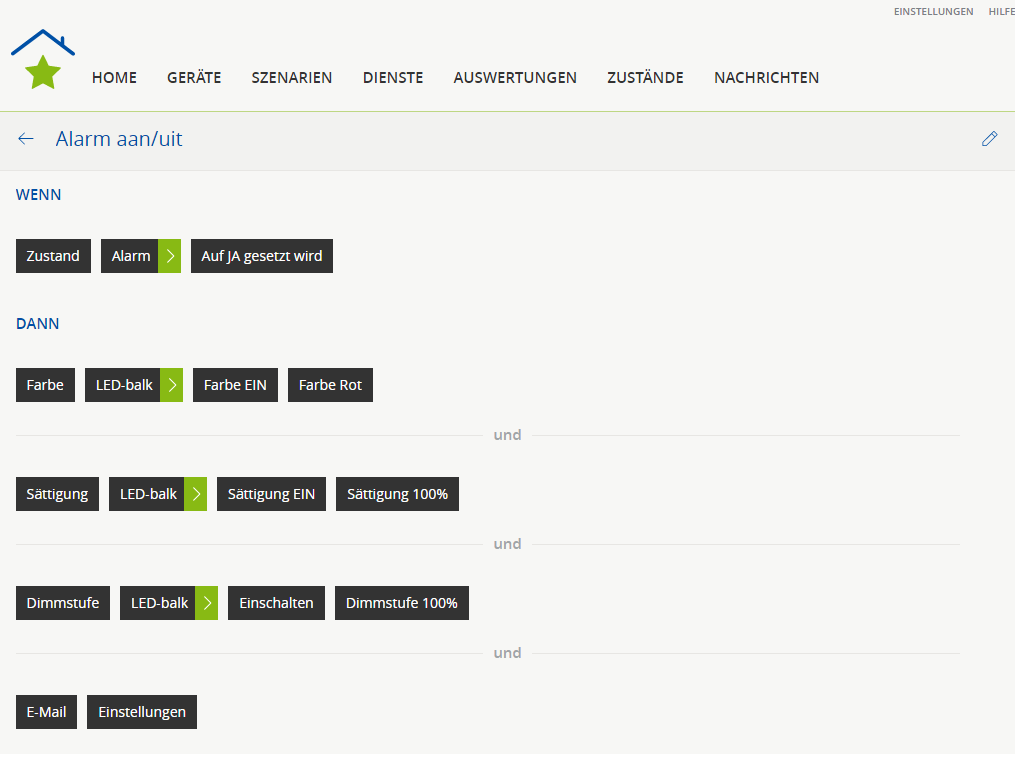1015x767 pixels.
Task: Open the Szenarien menu
Action: click(292, 78)
